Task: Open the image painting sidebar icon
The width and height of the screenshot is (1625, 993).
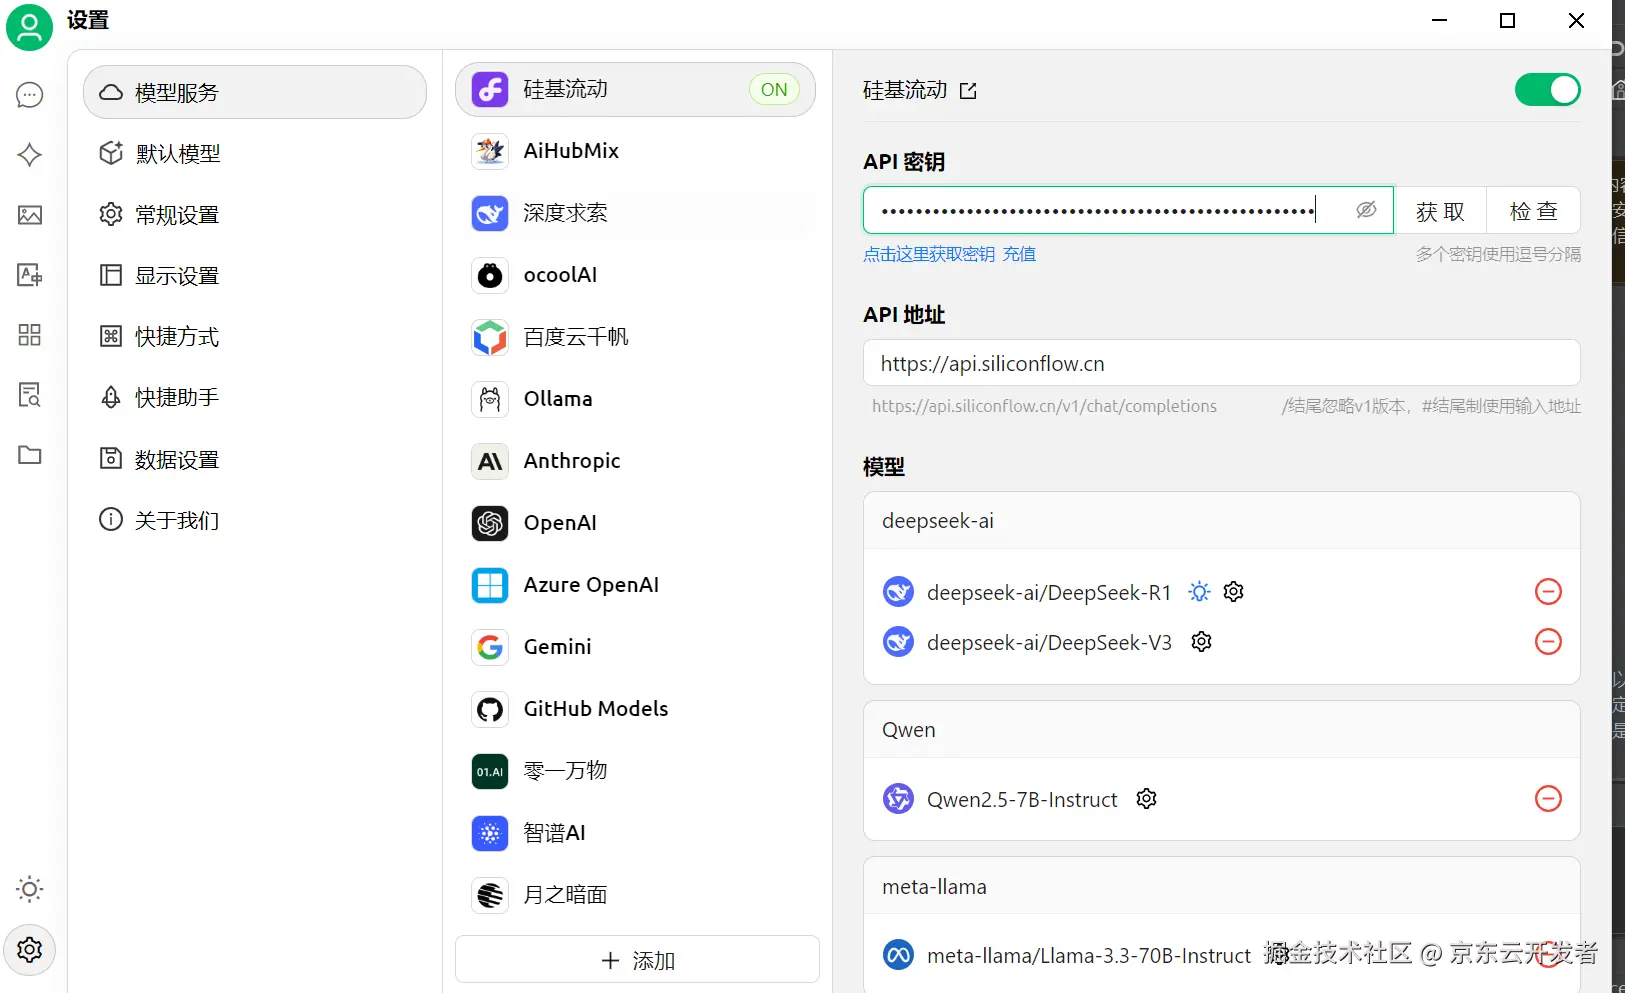Action: (30, 215)
